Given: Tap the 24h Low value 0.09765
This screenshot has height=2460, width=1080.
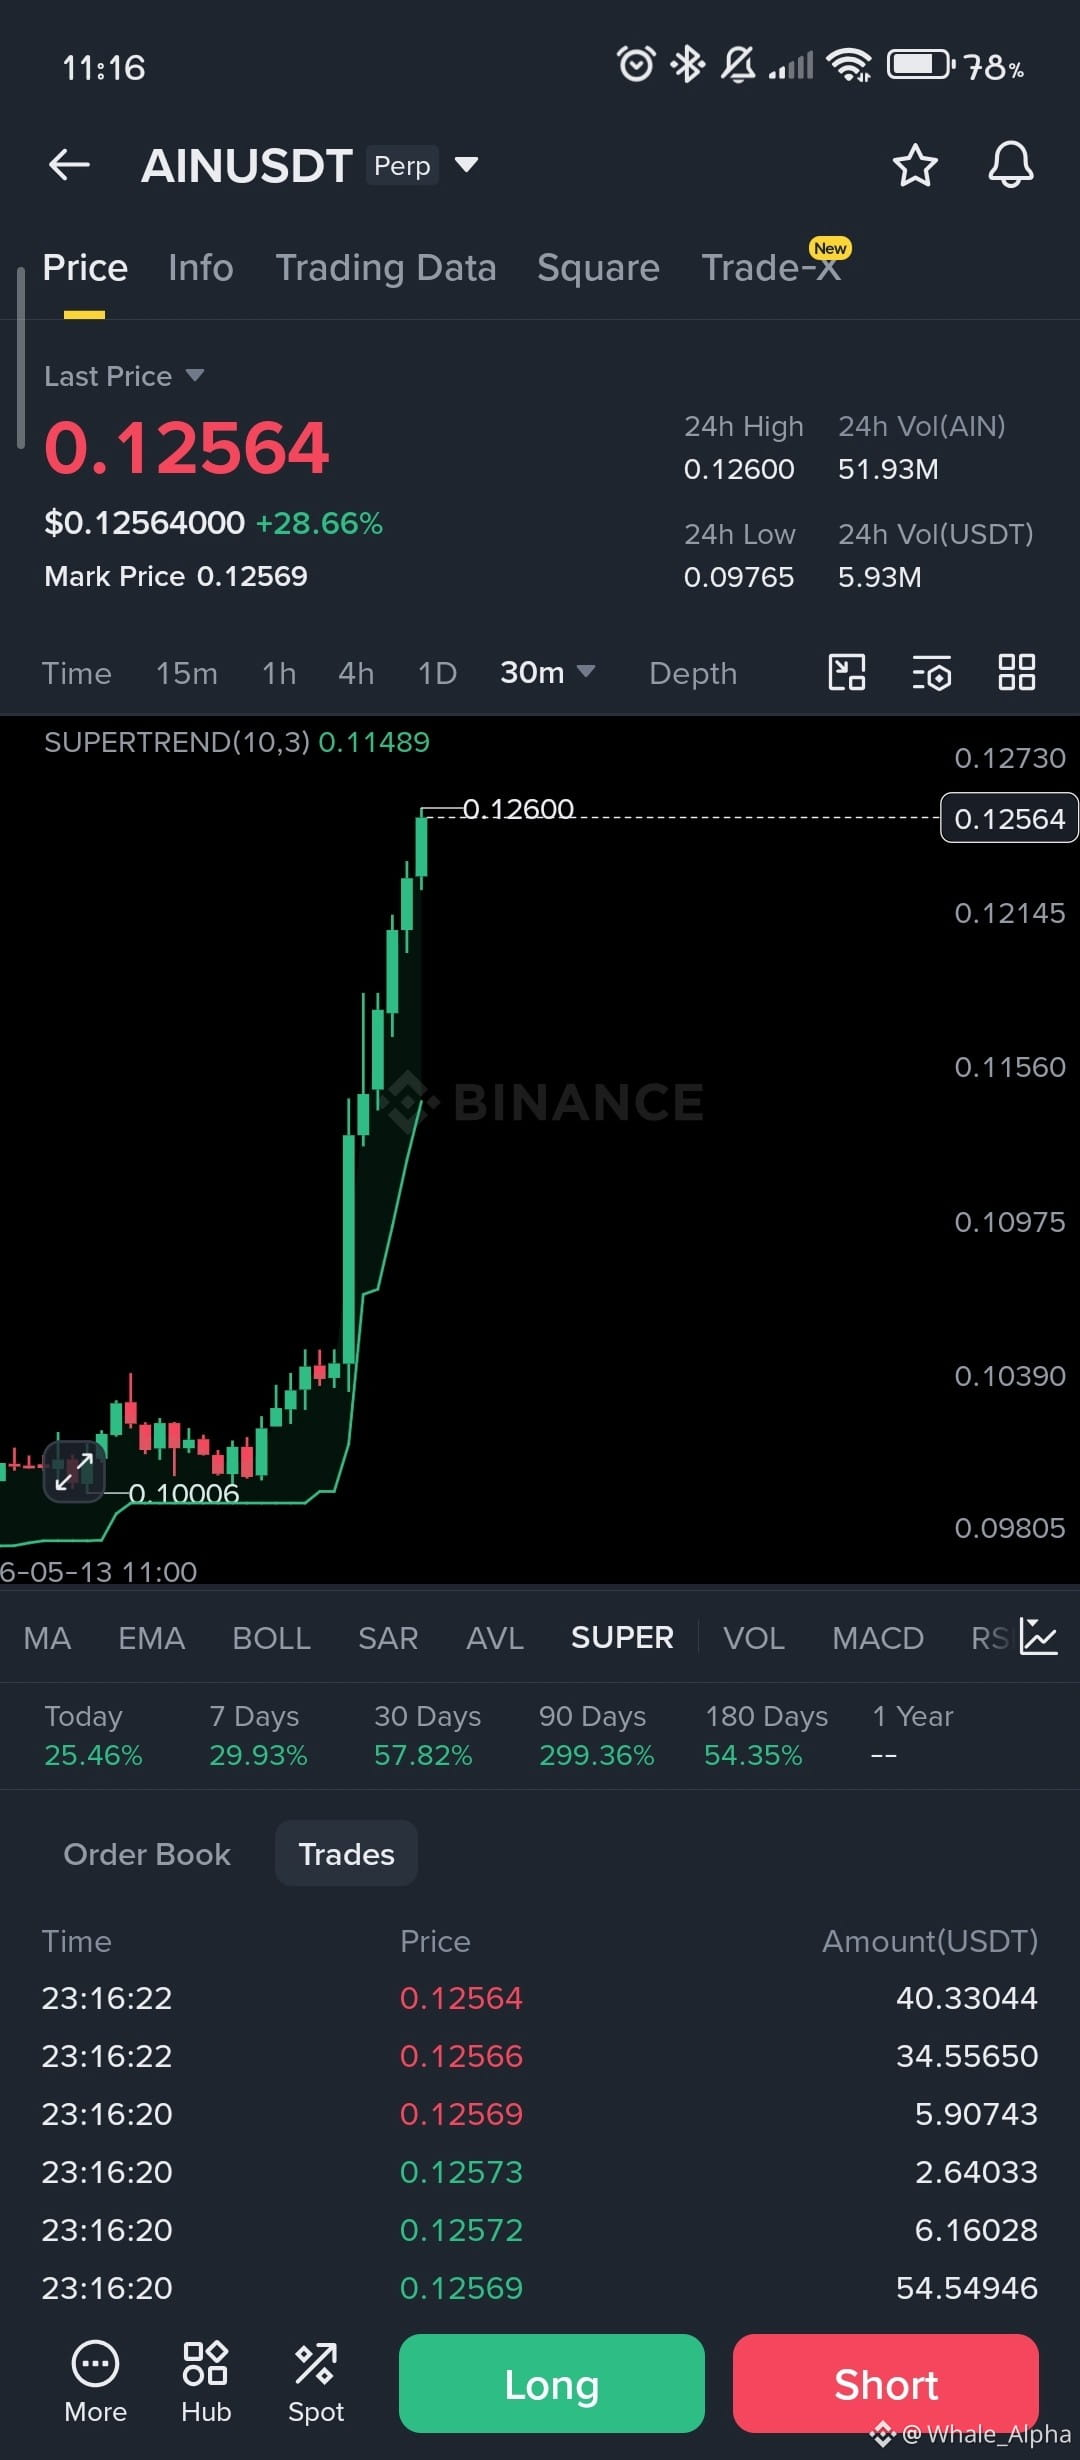Looking at the screenshot, I should [739, 577].
